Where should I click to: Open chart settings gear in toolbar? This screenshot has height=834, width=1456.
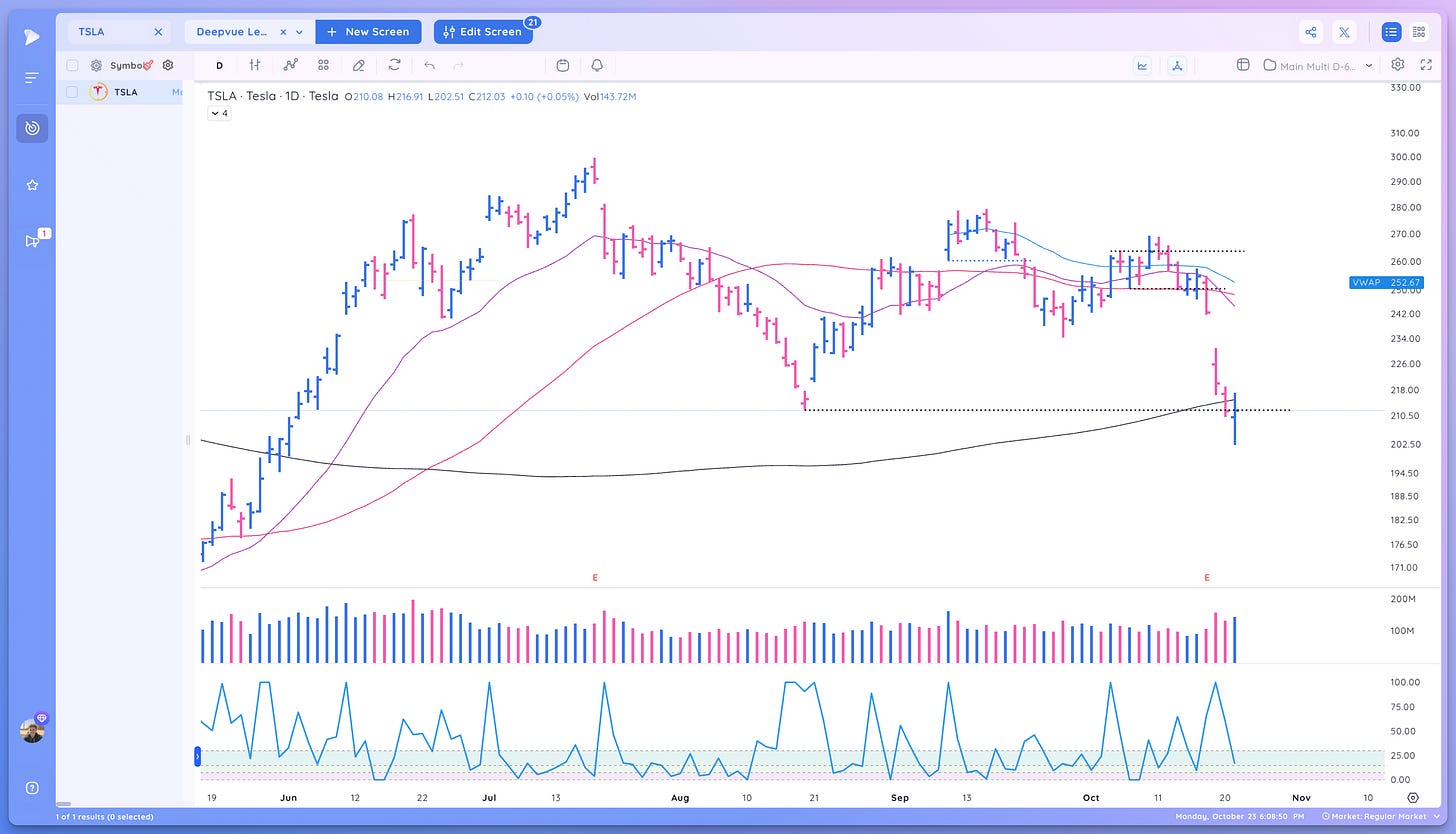[1398, 65]
